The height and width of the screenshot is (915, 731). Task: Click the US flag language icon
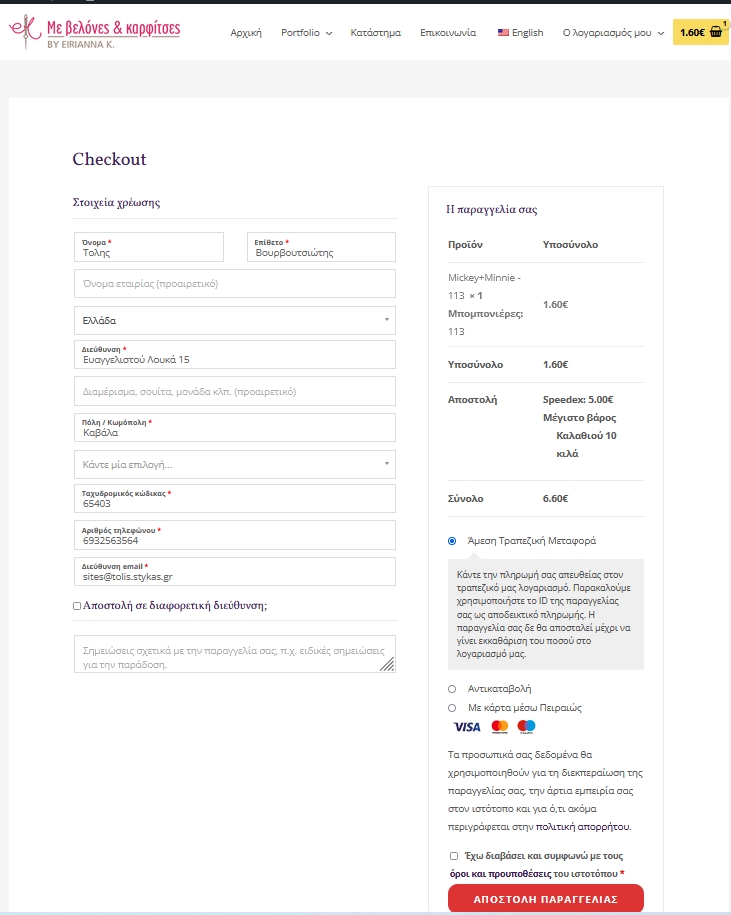click(503, 33)
